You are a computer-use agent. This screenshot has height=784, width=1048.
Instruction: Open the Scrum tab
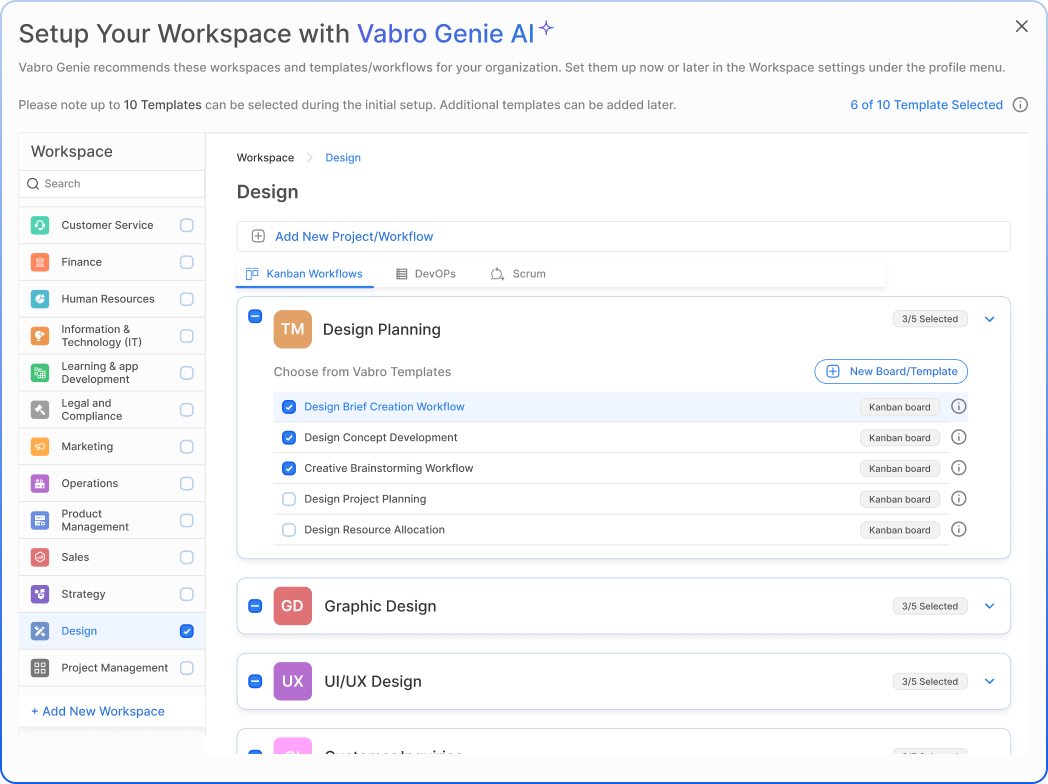[x=518, y=274]
